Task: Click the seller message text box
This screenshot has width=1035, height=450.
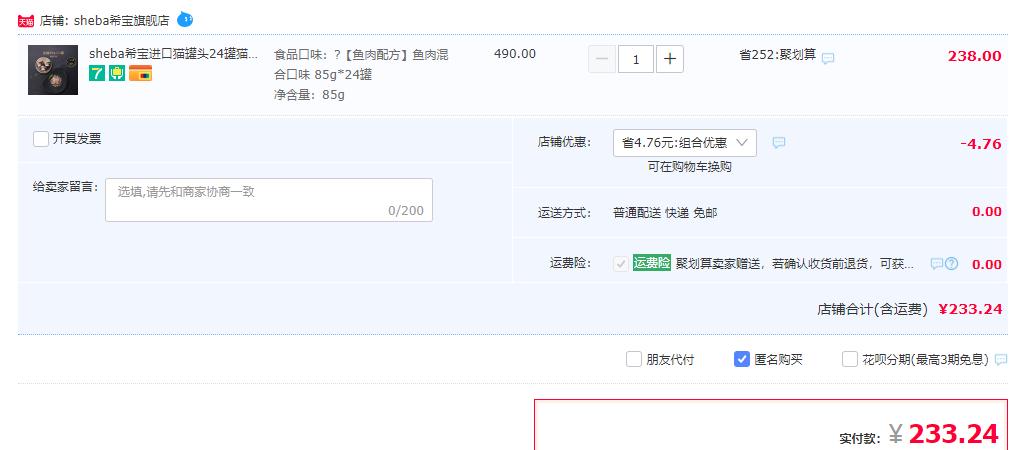Action: [x=269, y=200]
